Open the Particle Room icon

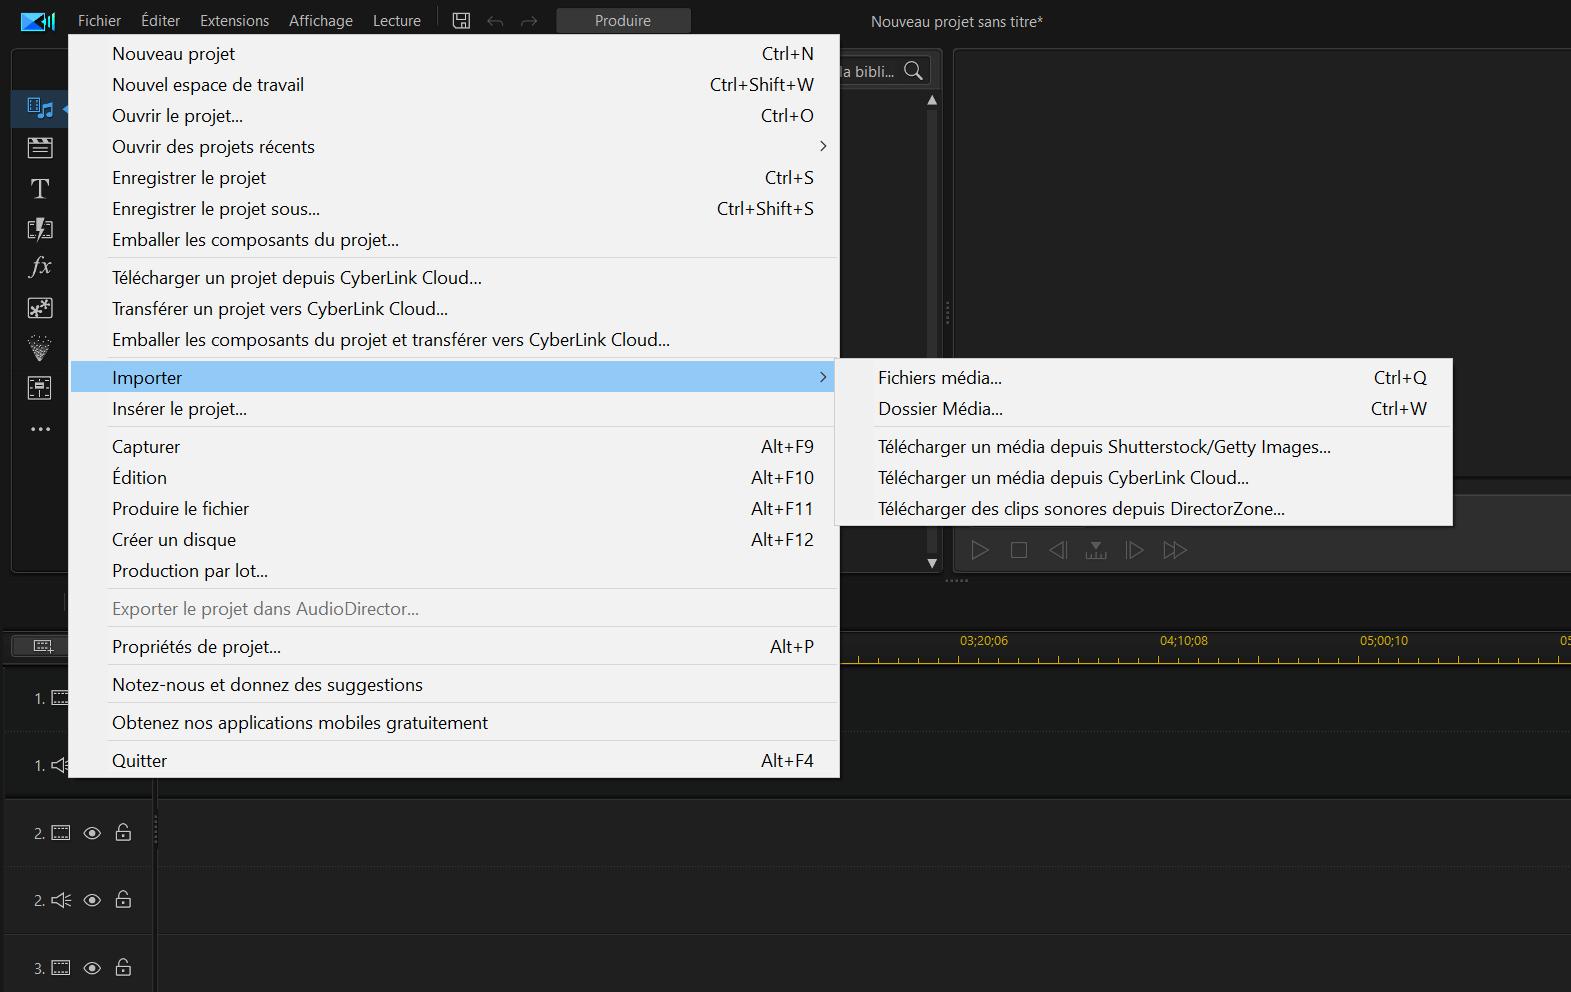(x=40, y=348)
